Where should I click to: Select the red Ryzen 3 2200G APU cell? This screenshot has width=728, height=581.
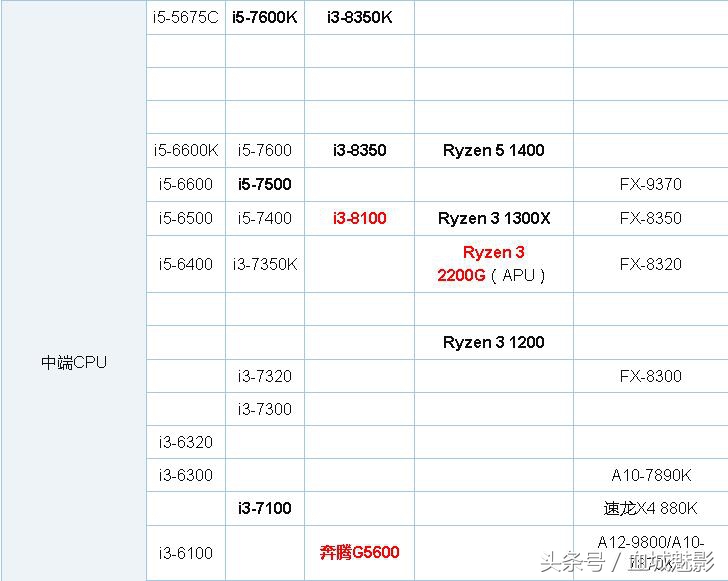(494, 264)
